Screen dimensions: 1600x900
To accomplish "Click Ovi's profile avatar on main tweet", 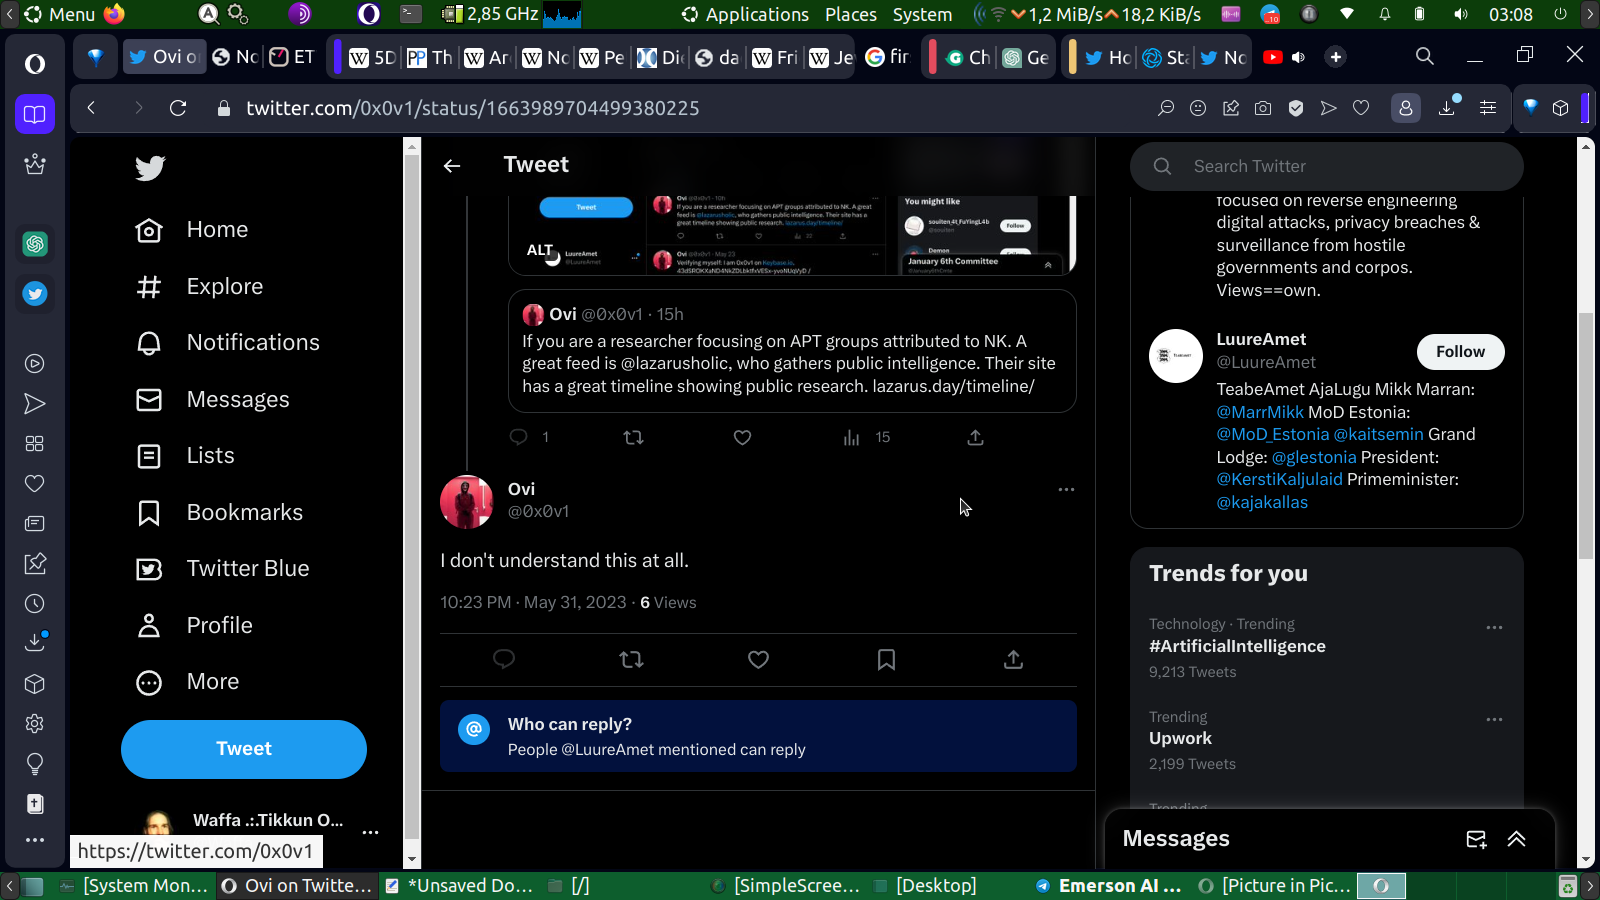I will click(467, 501).
